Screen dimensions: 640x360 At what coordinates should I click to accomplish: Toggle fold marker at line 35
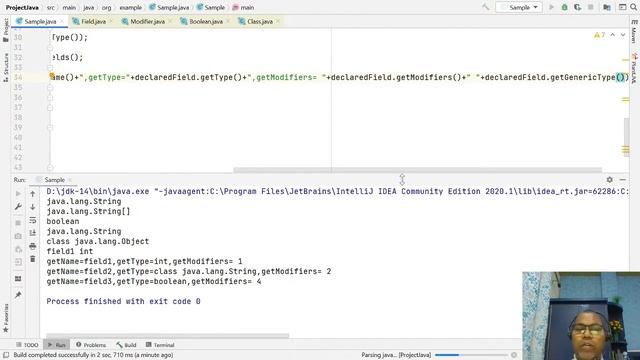coord(50,87)
